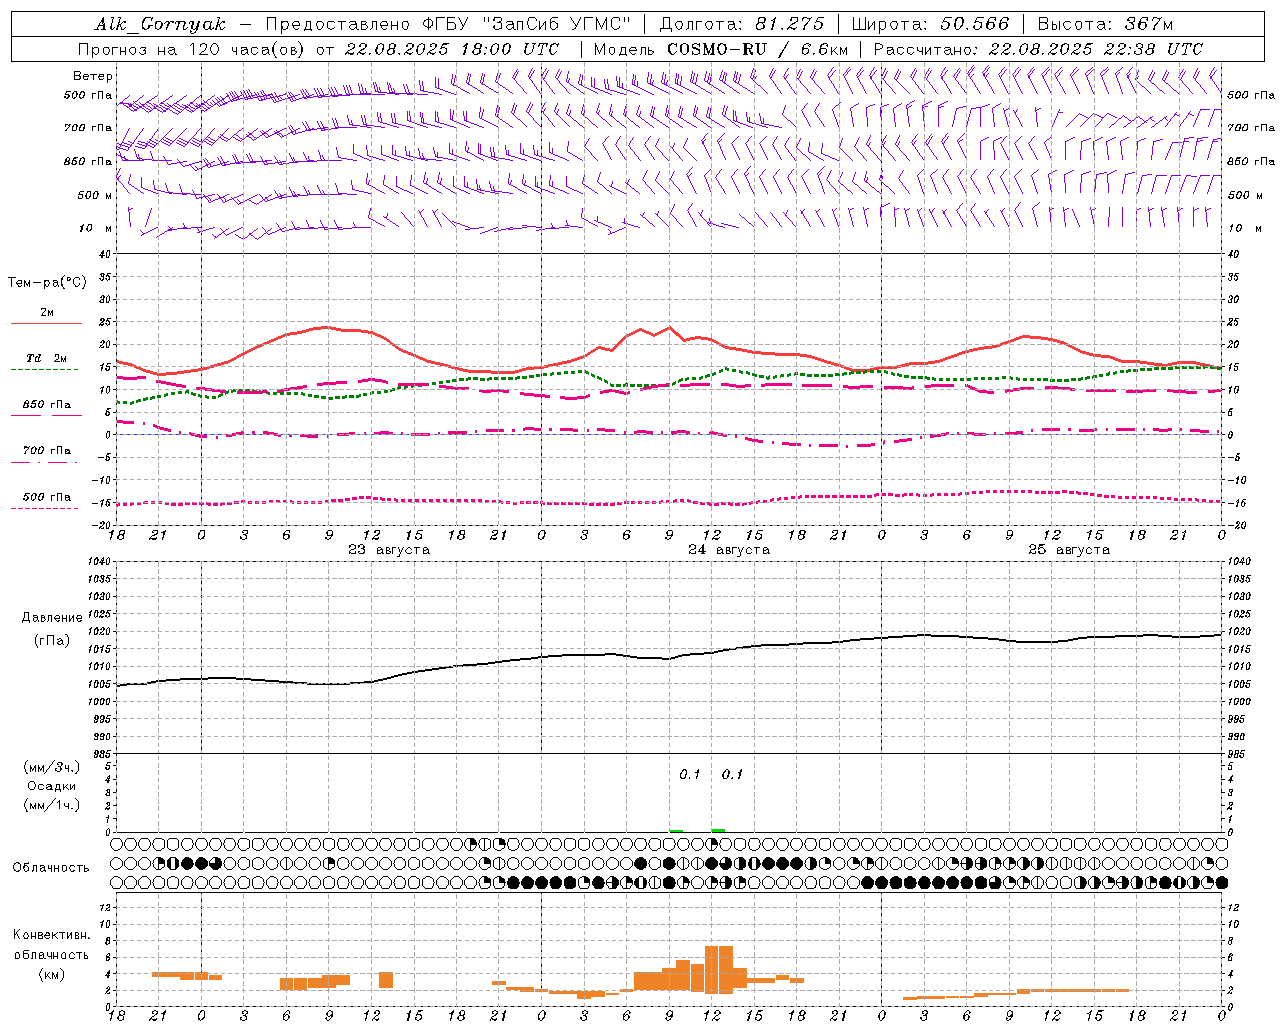Image resolution: width=1280 pixels, height=1024 pixels.
Task: Click the station name Alk_Gornyak
Action: point(160,24)
